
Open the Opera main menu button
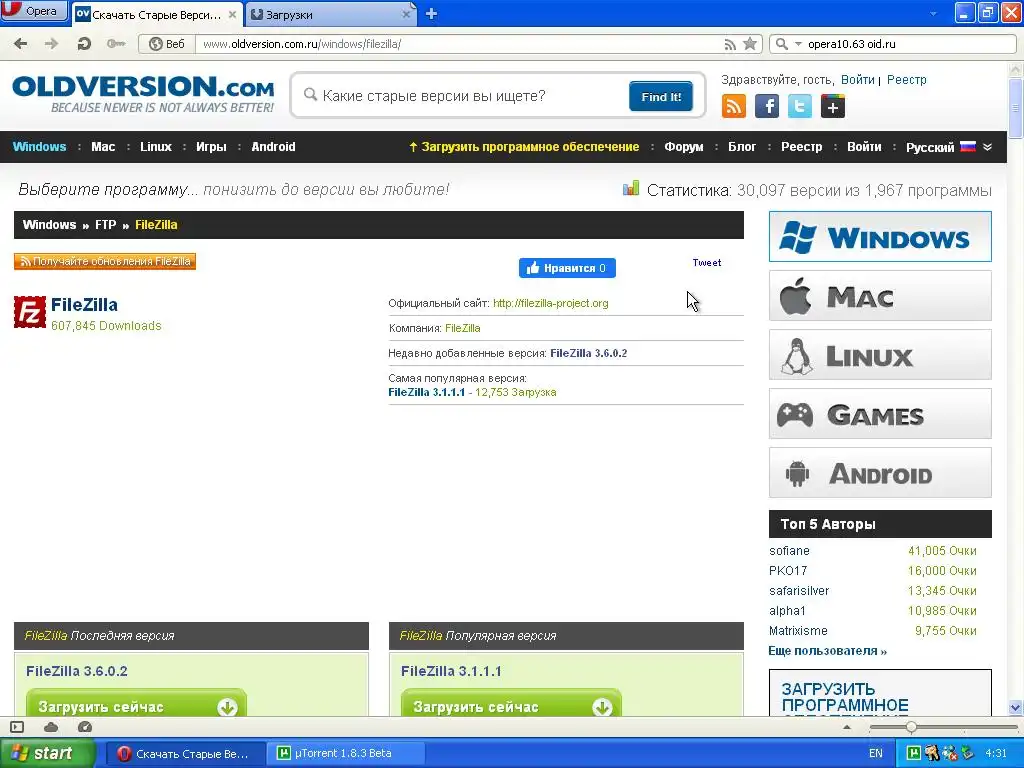[34, 11]
